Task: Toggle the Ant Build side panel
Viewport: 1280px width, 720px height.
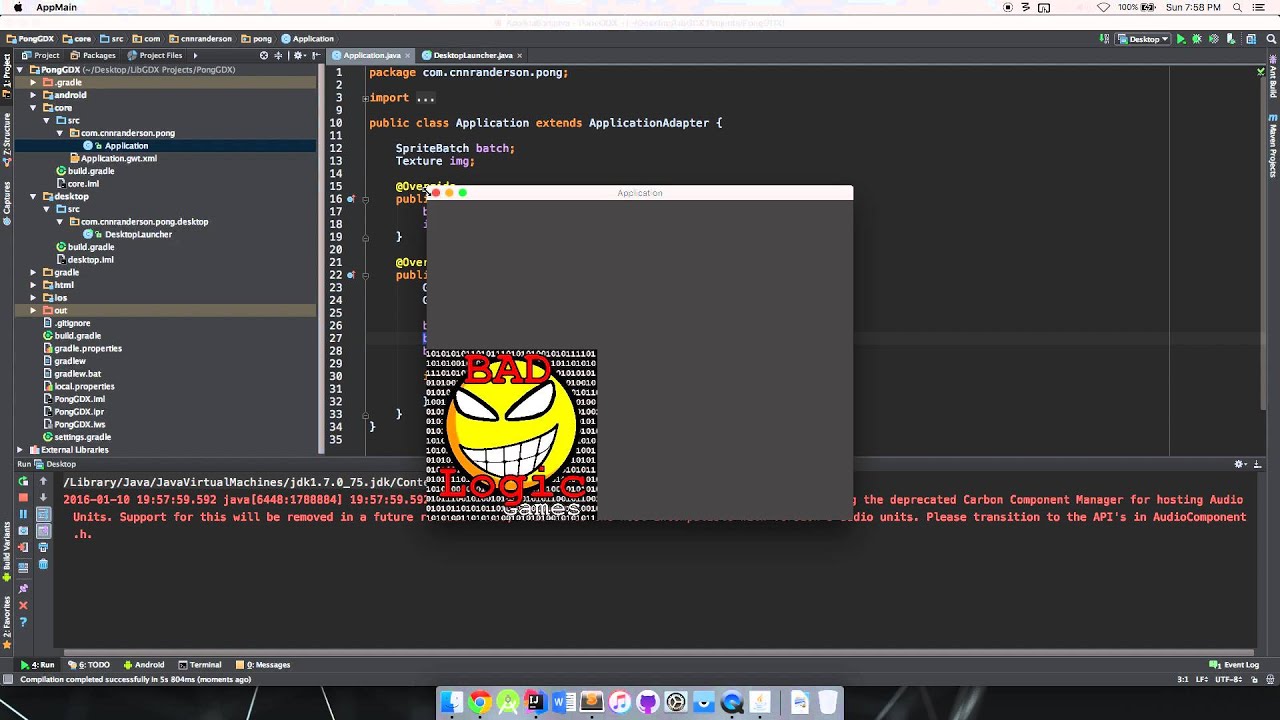Action: point(1273,77)
